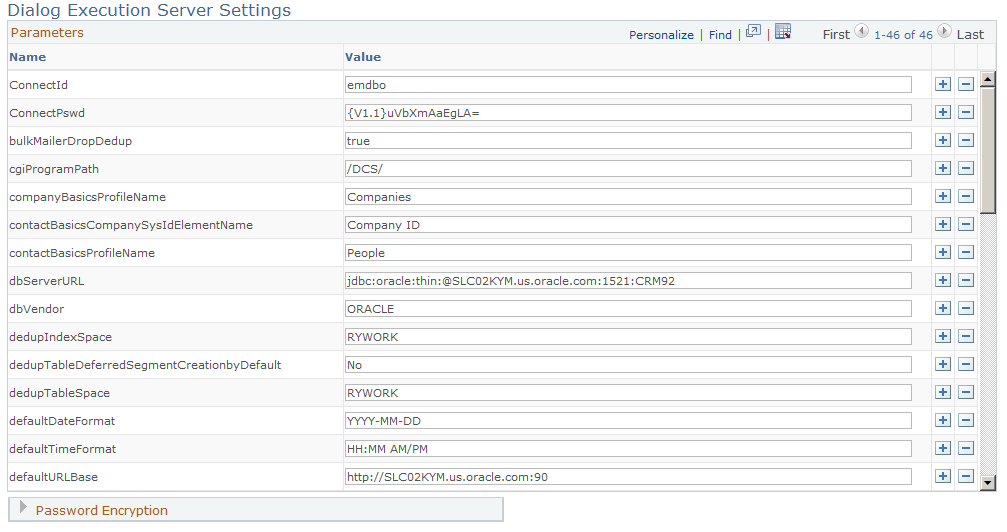Edit dbVendor value 'ORACLE'
The image size is (1007, 532).
point(628,308)
